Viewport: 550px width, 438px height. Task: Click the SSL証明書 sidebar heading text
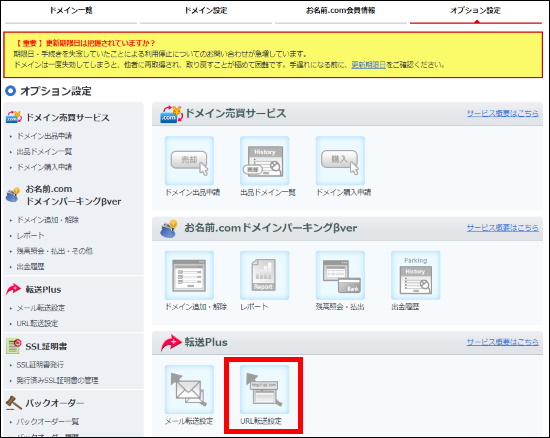tap(46, 346)
